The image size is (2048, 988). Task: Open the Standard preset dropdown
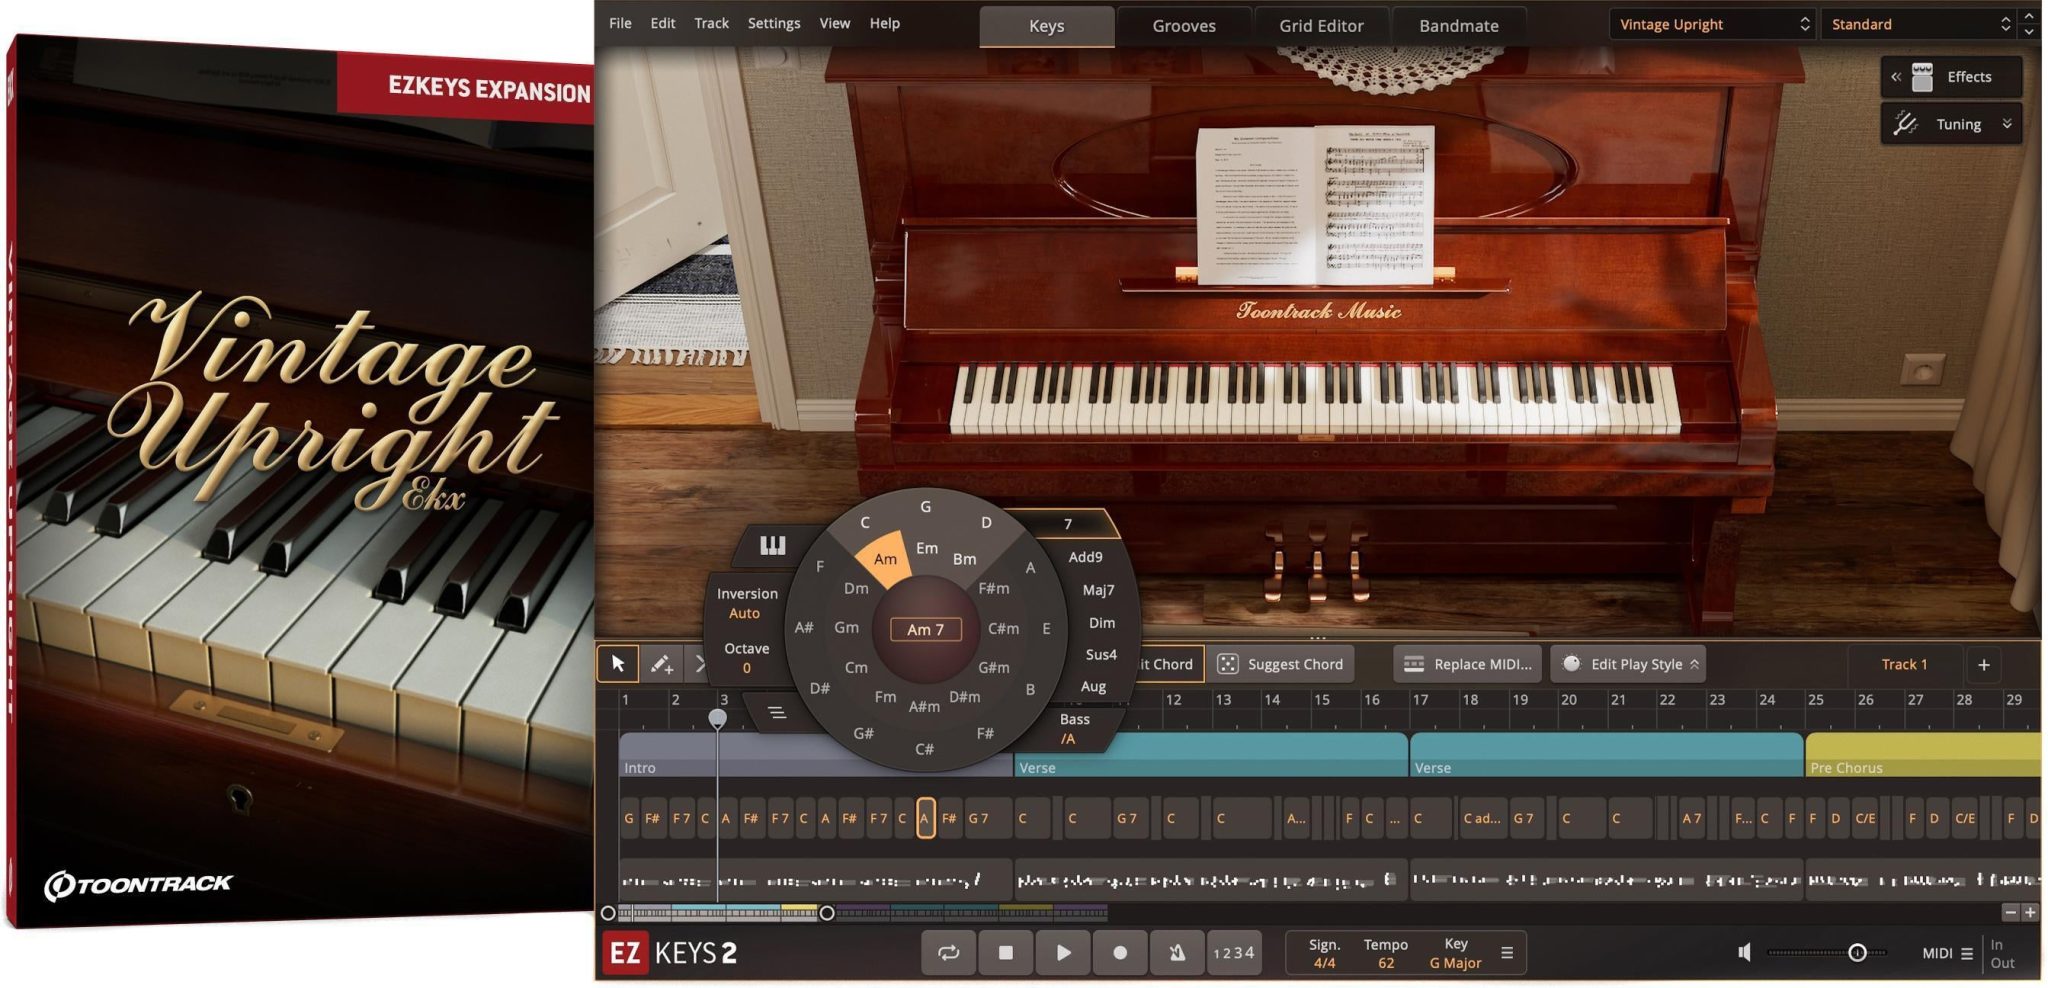click(1919, 24)
